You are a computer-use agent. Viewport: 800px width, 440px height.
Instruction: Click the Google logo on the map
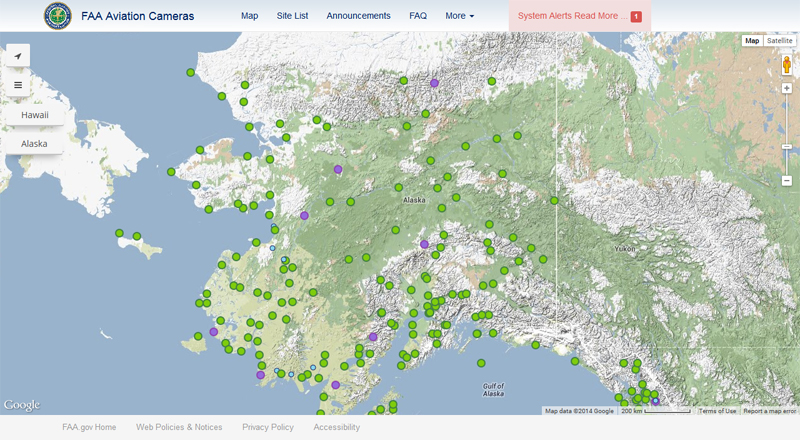(x=21, y=405)
